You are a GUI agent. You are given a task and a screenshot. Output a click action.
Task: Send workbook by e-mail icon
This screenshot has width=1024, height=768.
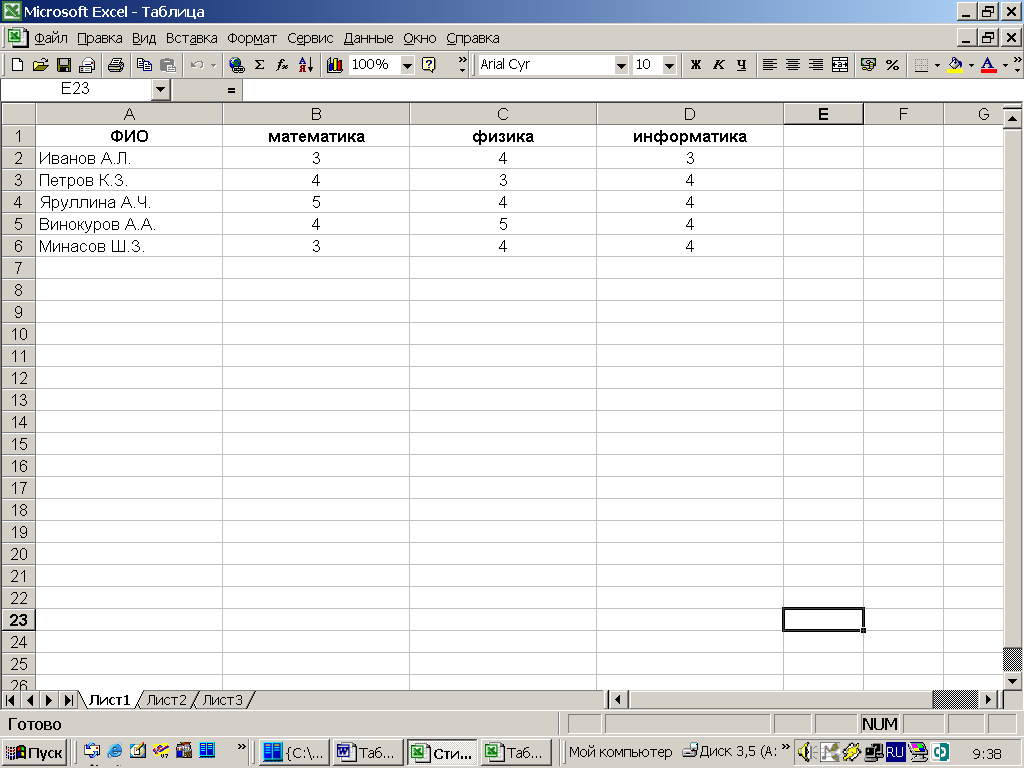(x=87, y=65)
